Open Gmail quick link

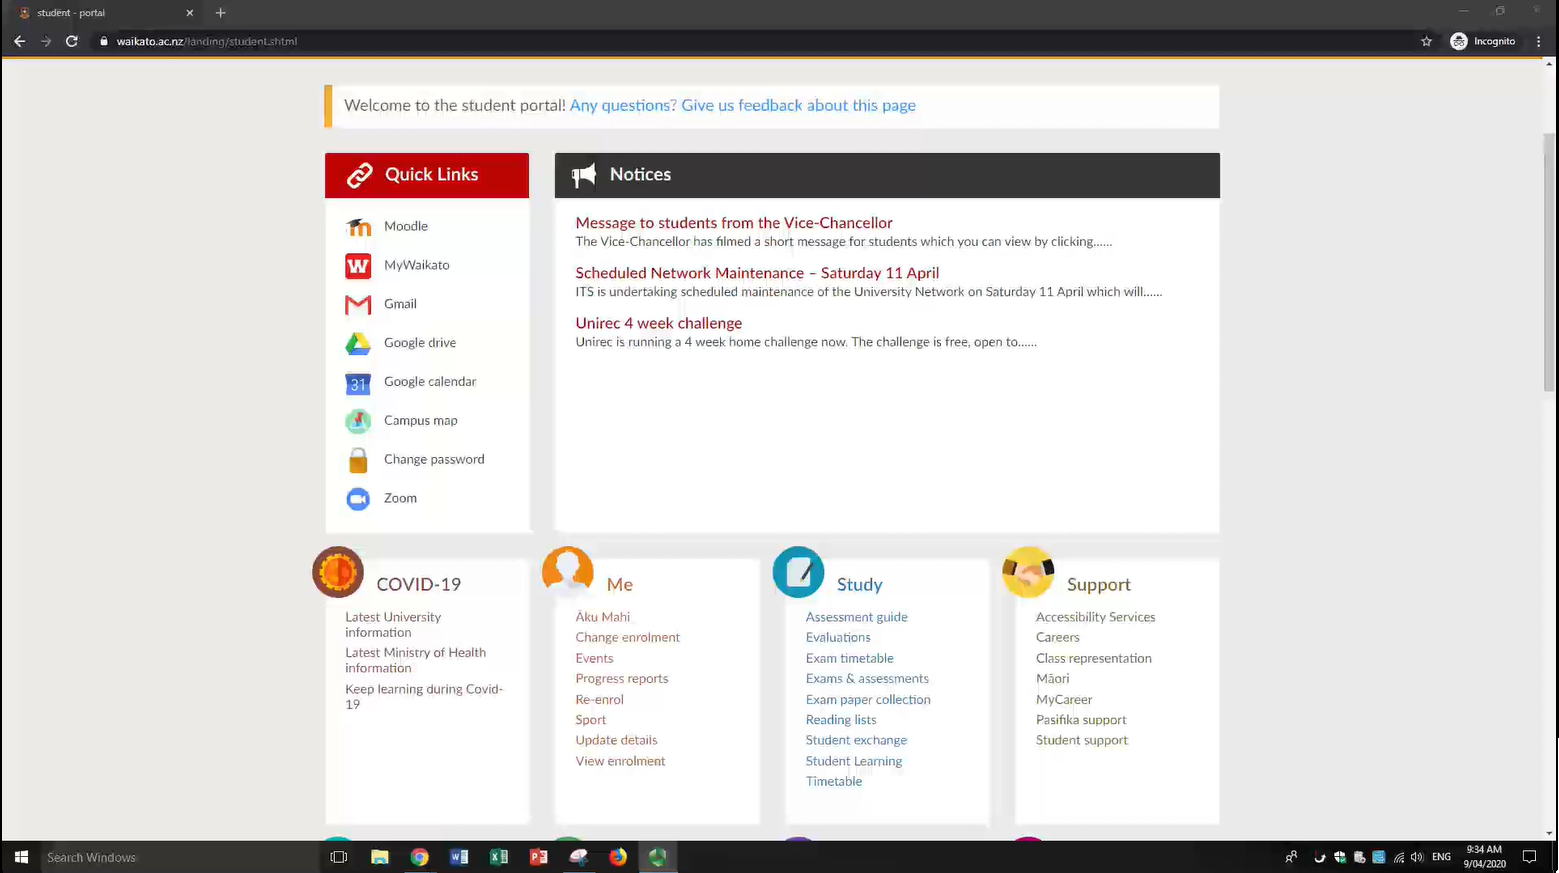tap(400, 304)
